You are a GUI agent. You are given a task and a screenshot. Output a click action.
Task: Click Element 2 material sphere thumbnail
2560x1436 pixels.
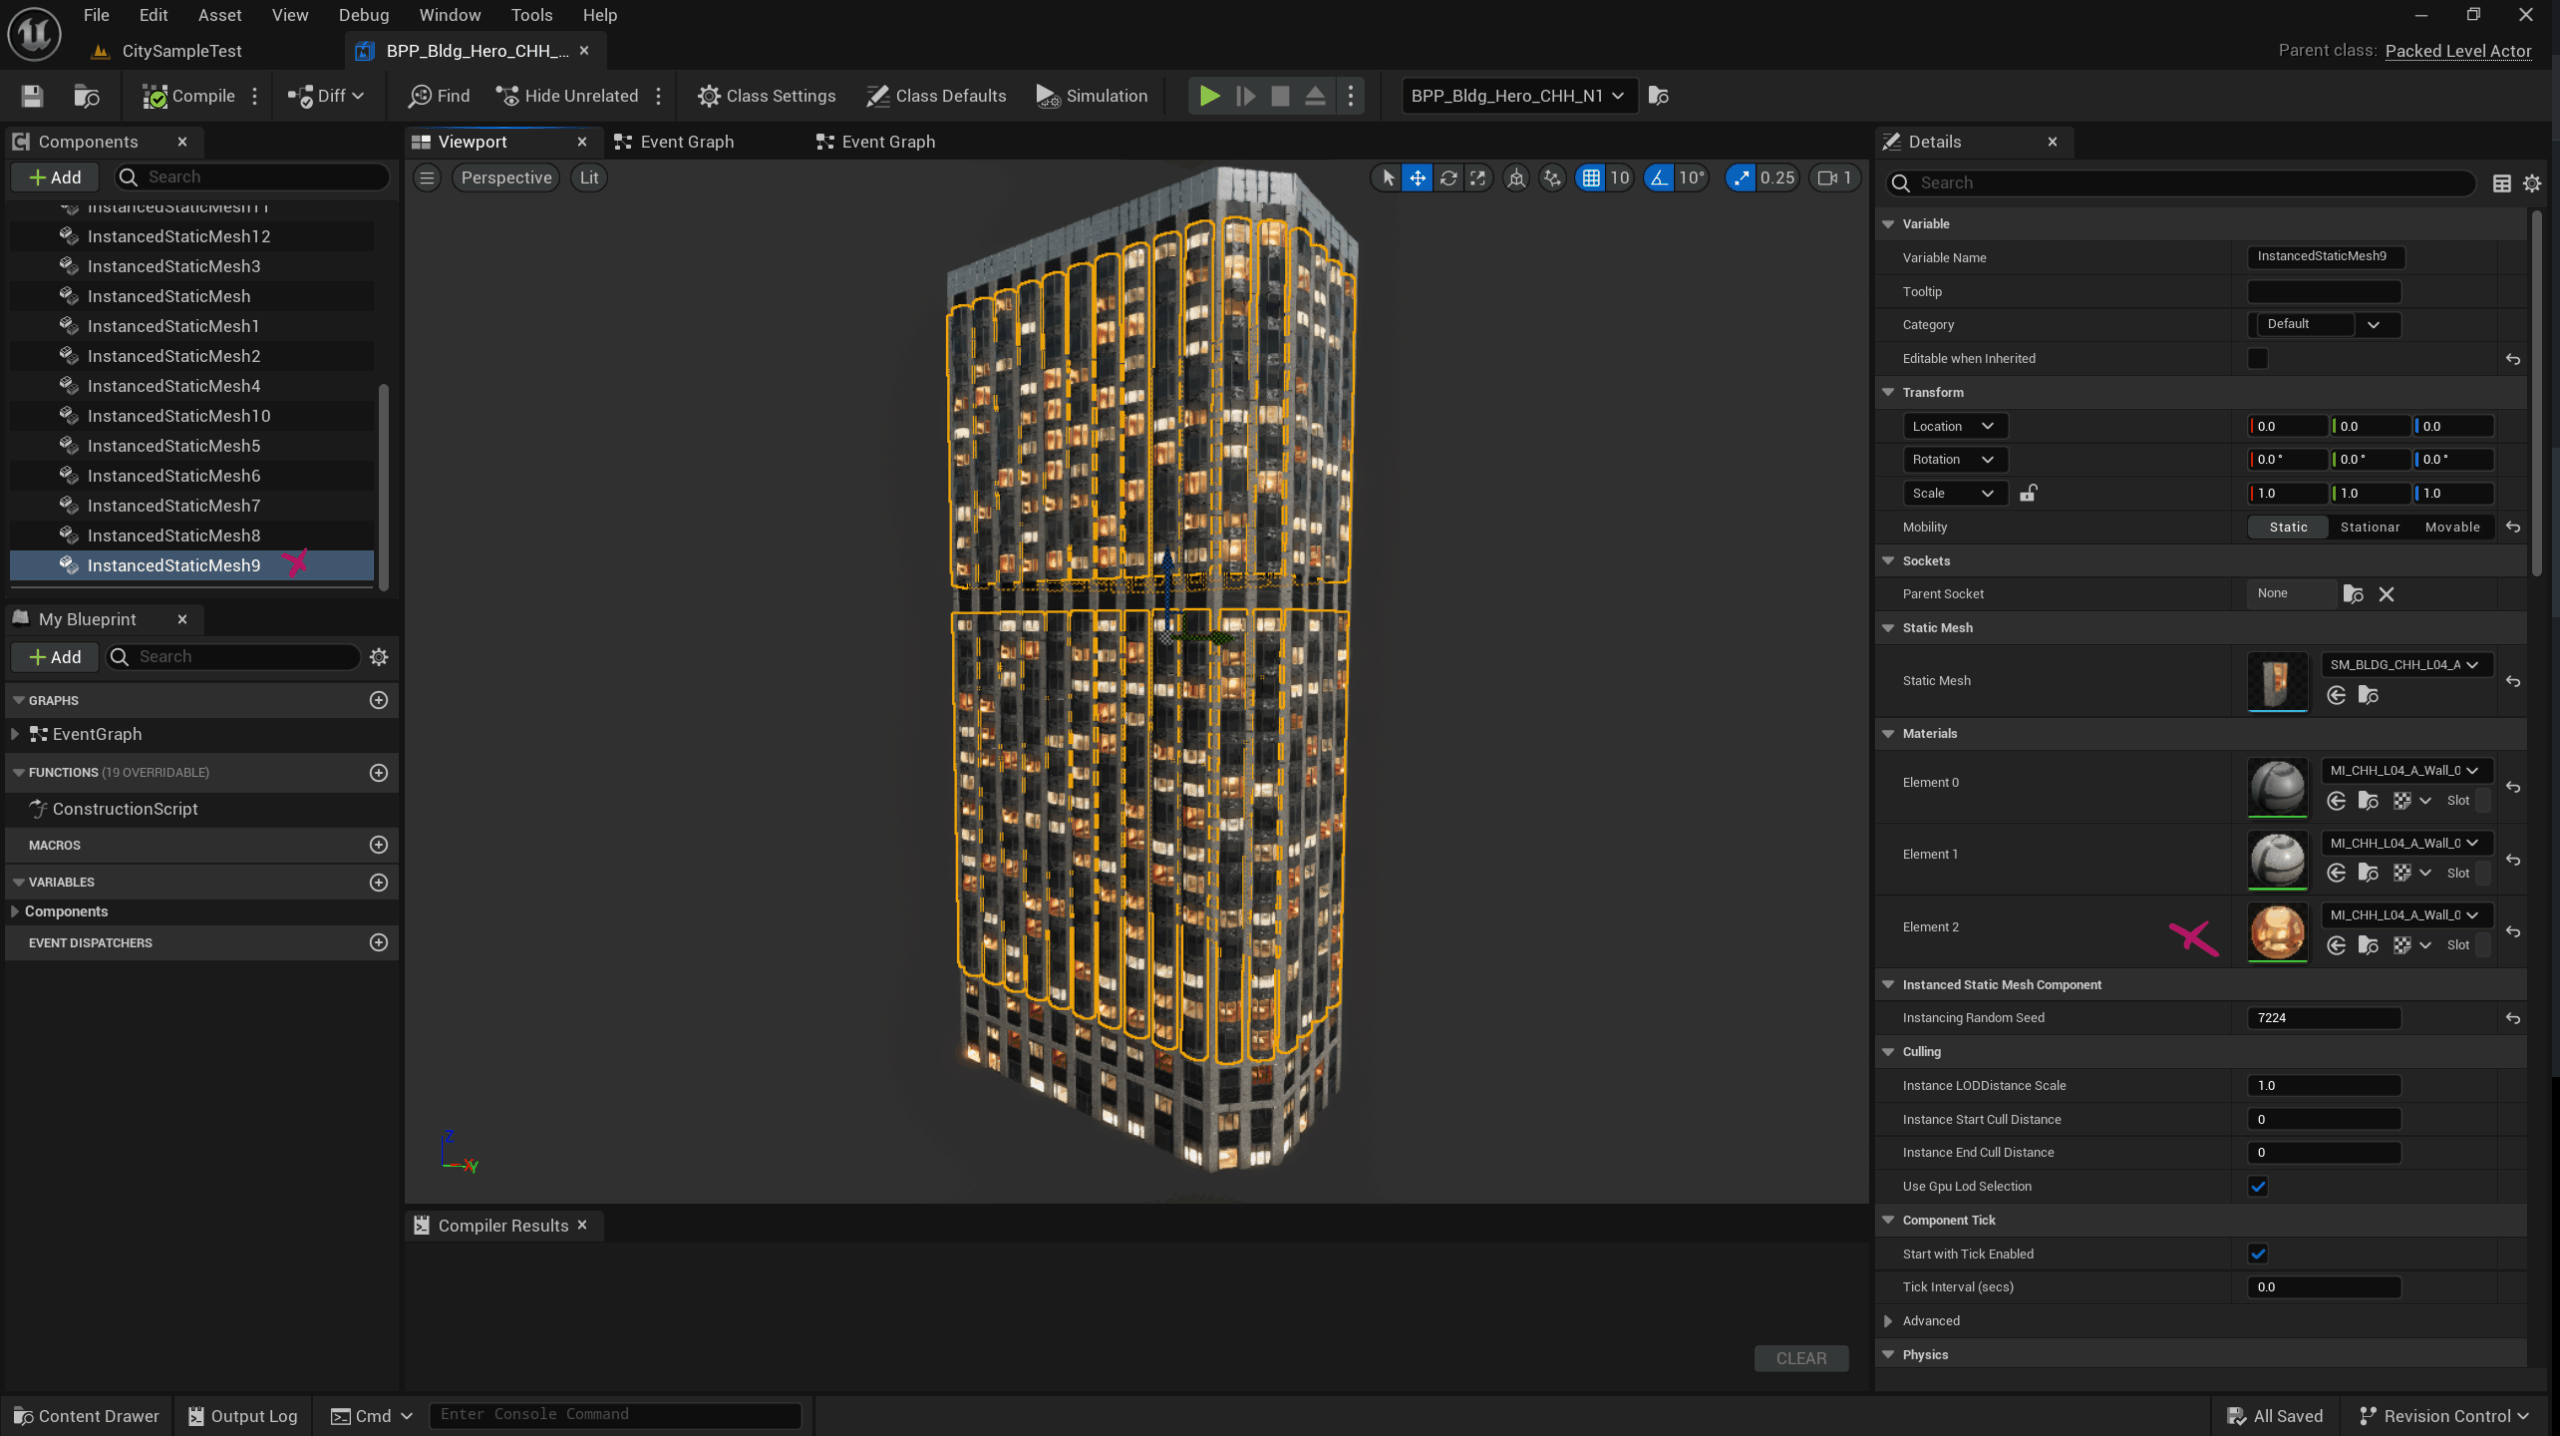coord(2277,931)
